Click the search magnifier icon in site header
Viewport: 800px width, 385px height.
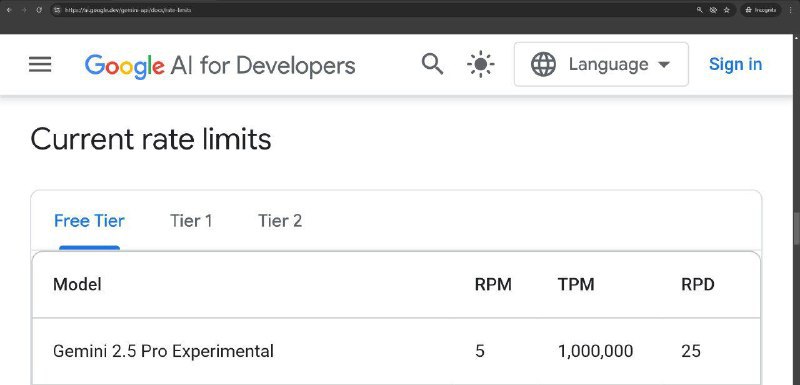432,64
